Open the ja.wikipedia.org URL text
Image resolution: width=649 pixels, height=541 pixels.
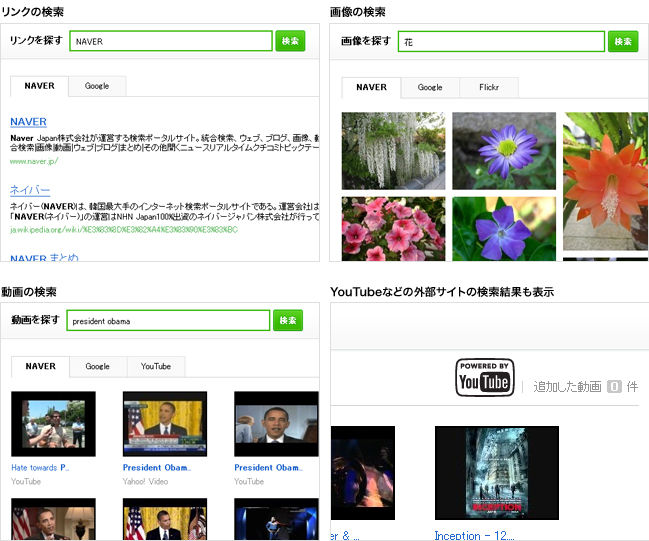(x=124, y=230)
